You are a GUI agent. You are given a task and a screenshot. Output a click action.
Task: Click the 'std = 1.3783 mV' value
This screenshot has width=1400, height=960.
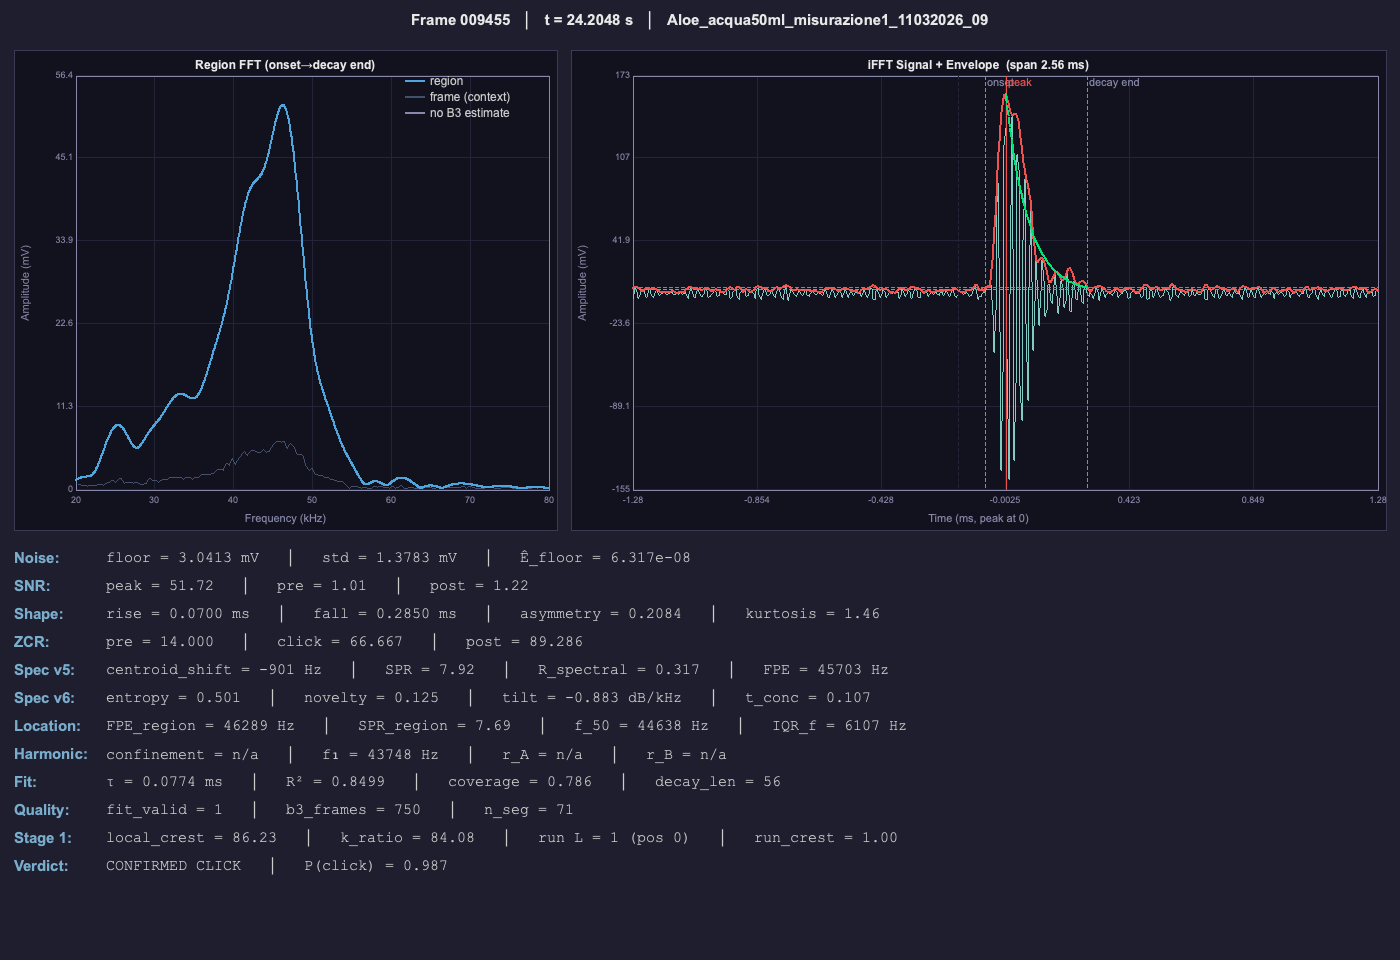(x=389, y=558)
